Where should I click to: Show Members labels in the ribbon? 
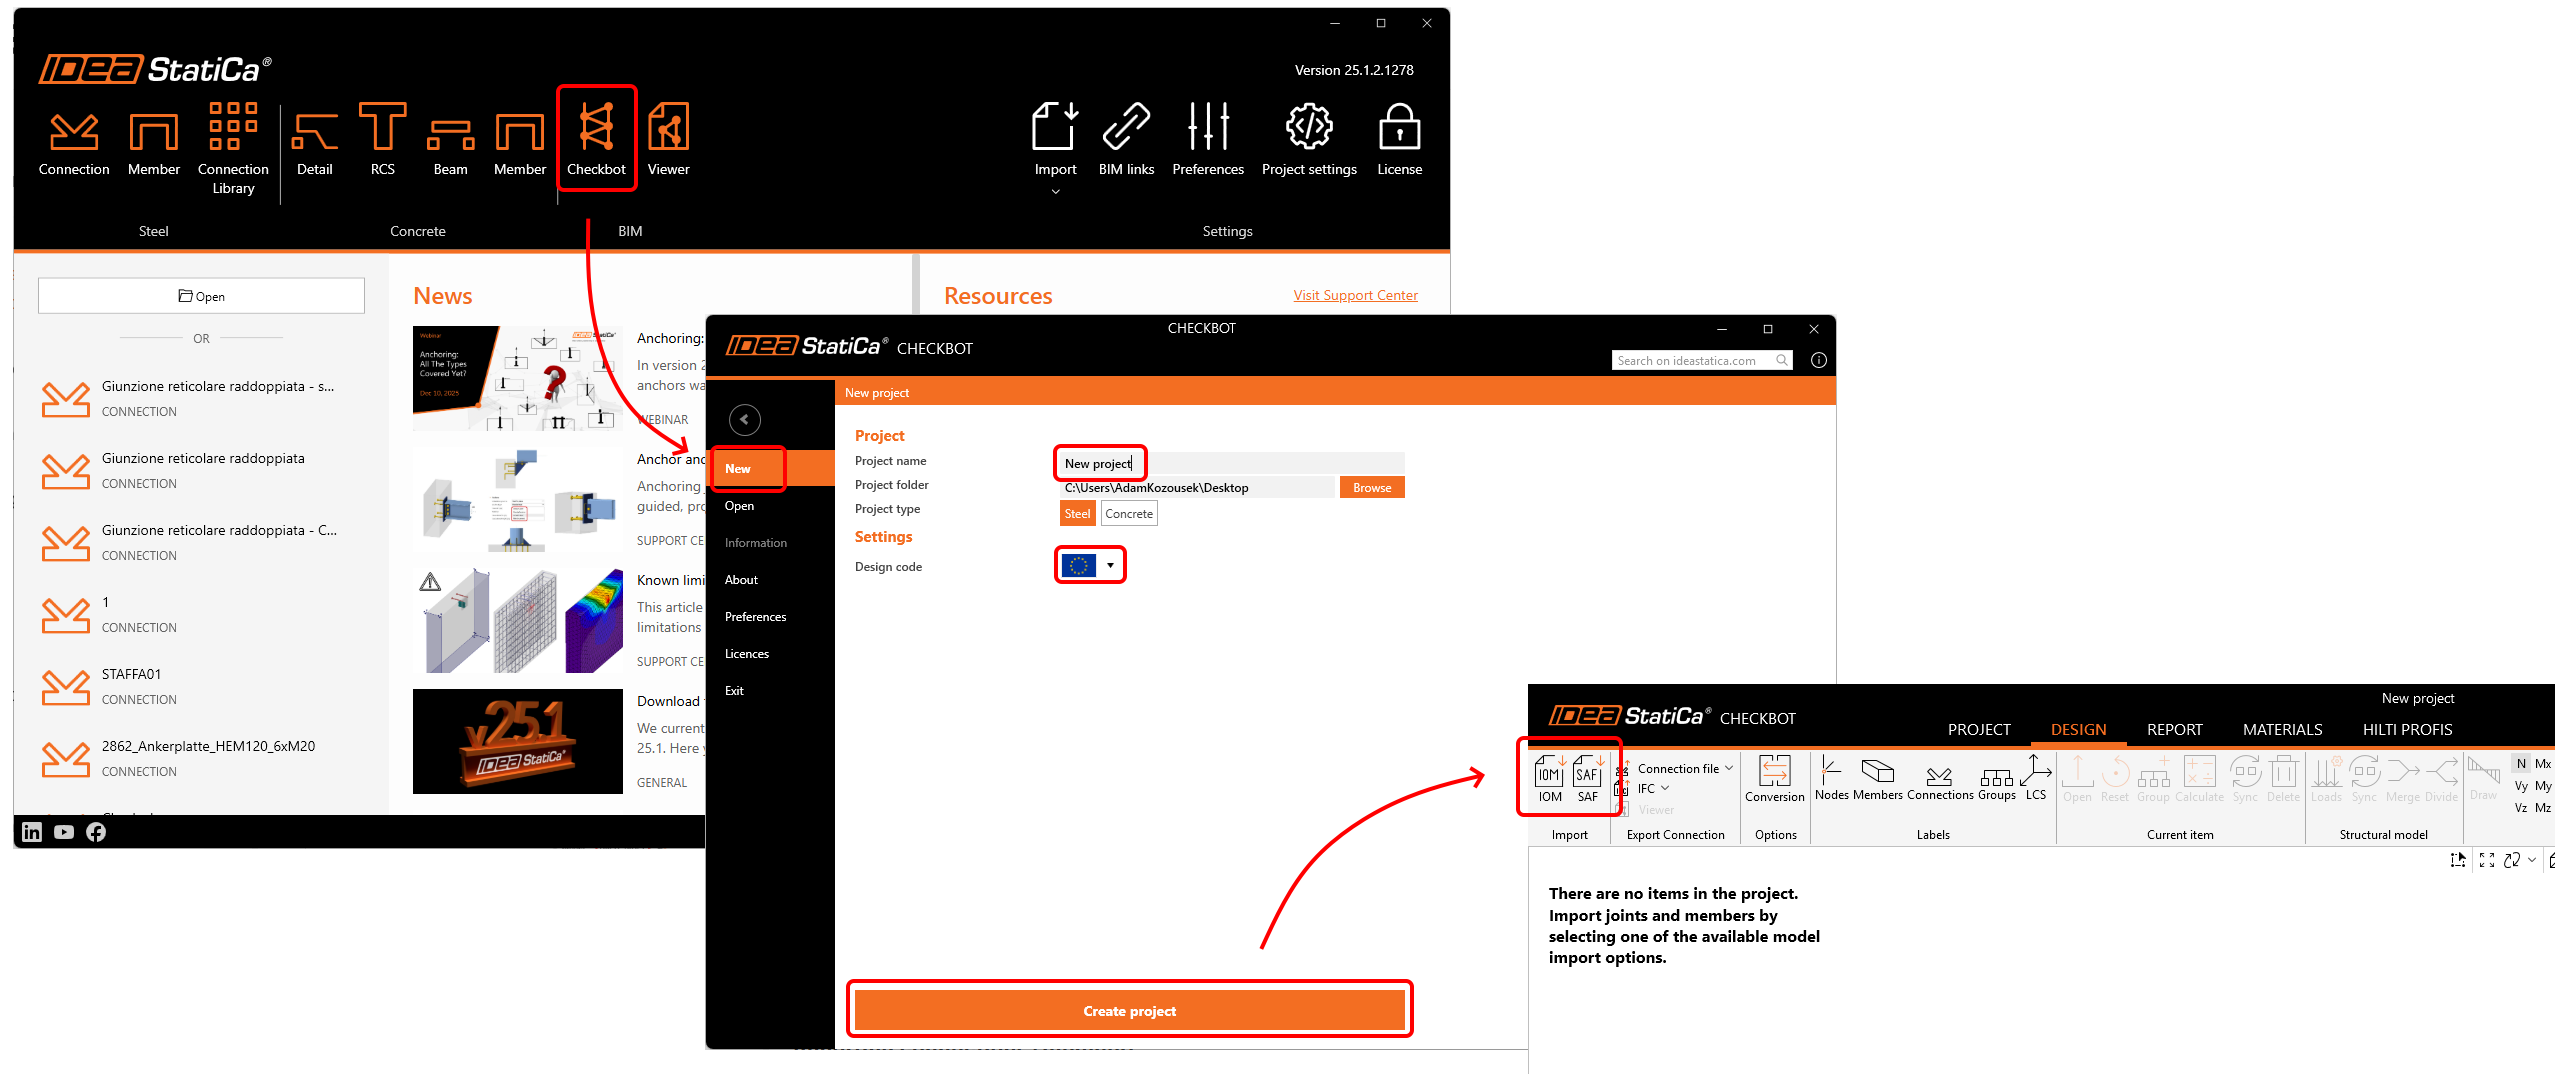tap(1878, 779)
